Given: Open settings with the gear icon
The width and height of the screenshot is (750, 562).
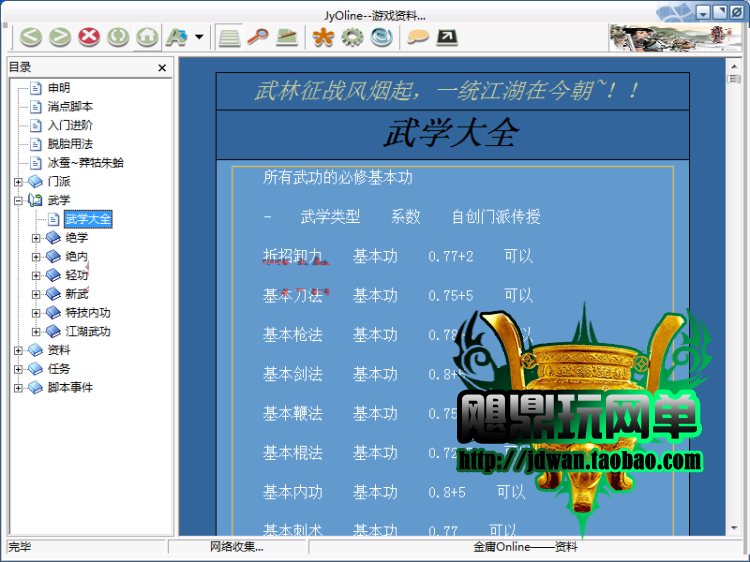Looking at the screenshot, I should click(x=353, y=37).
